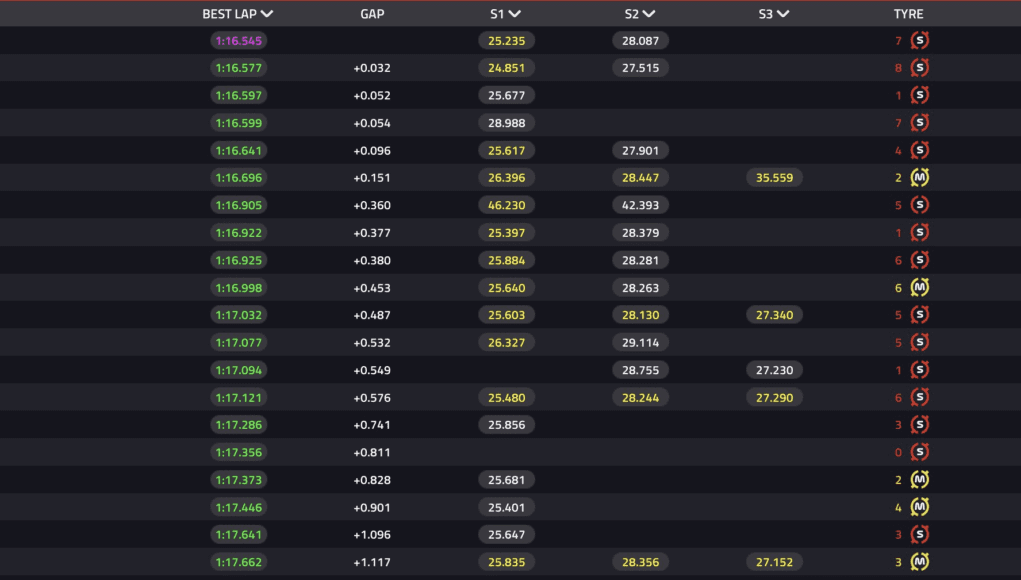Click the 35.559 S3 sector time
Screen dimensions: 1021x580
774,178
